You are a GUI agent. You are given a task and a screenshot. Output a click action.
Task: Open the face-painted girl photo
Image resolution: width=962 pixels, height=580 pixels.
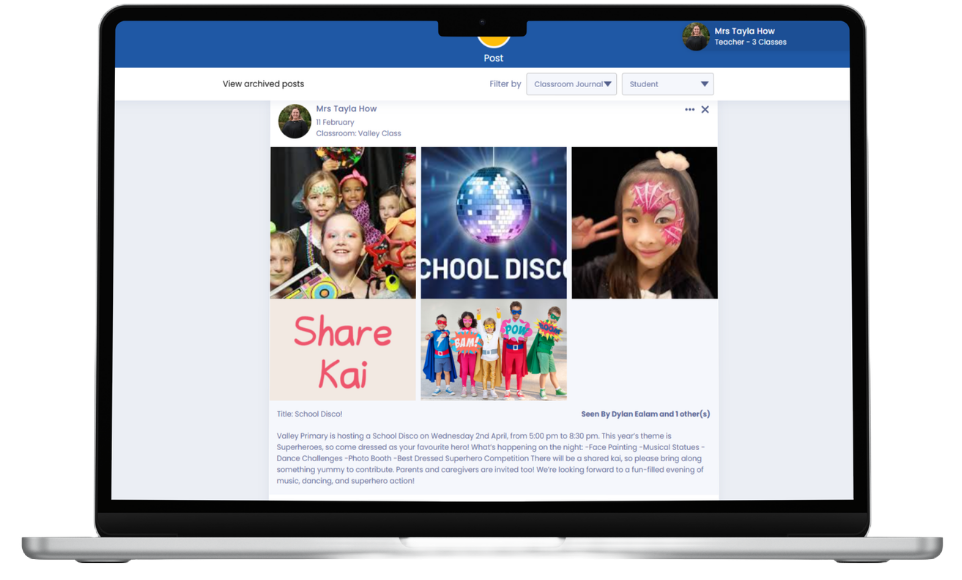(644, 222)
